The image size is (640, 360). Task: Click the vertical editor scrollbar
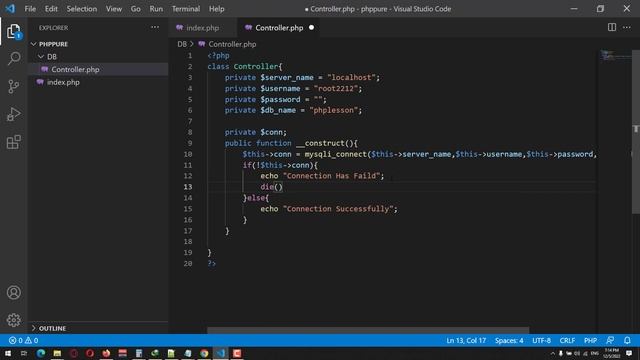pos(636,131)
